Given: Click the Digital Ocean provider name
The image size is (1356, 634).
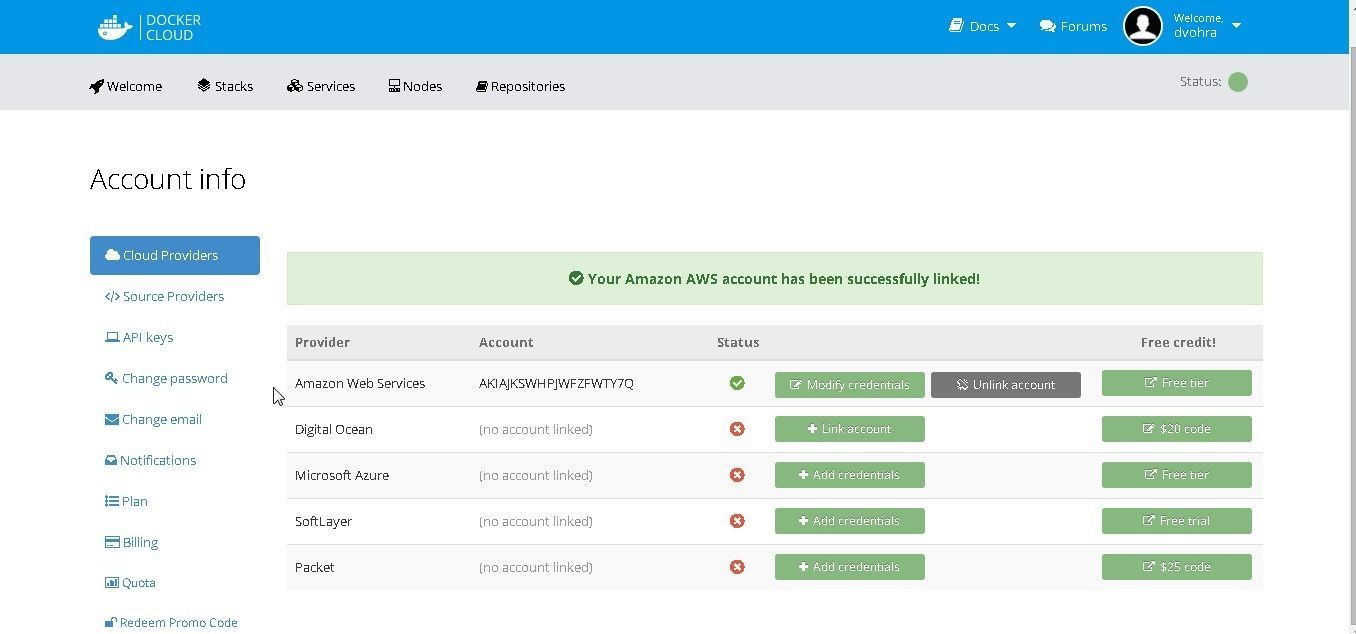Looking at the screenshot, I should (334, 429).
